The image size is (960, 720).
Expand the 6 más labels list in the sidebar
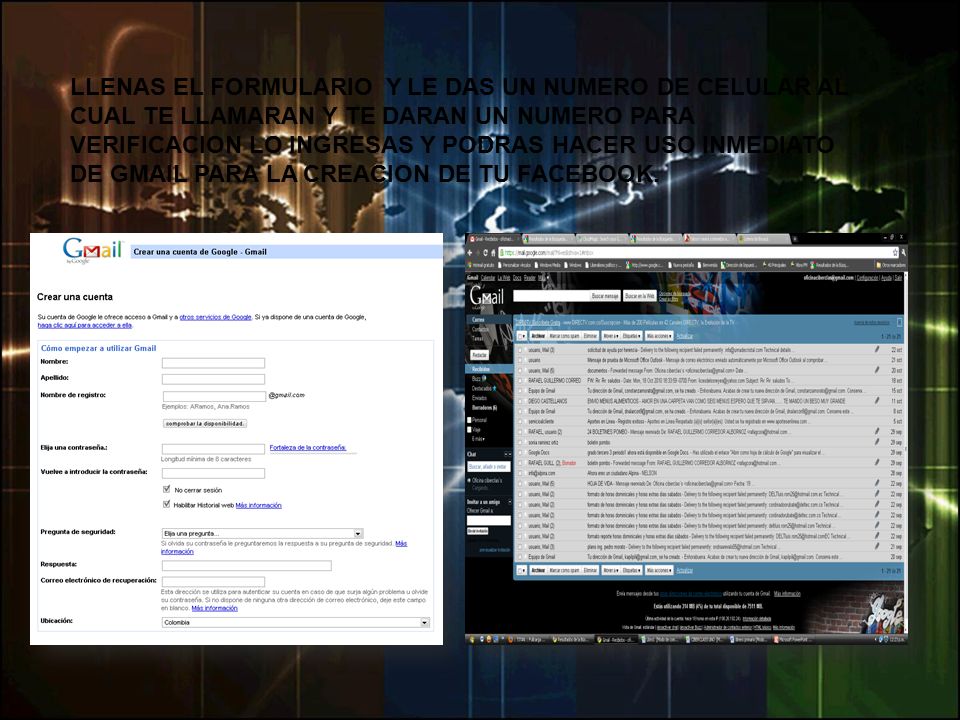pos(479,439)
